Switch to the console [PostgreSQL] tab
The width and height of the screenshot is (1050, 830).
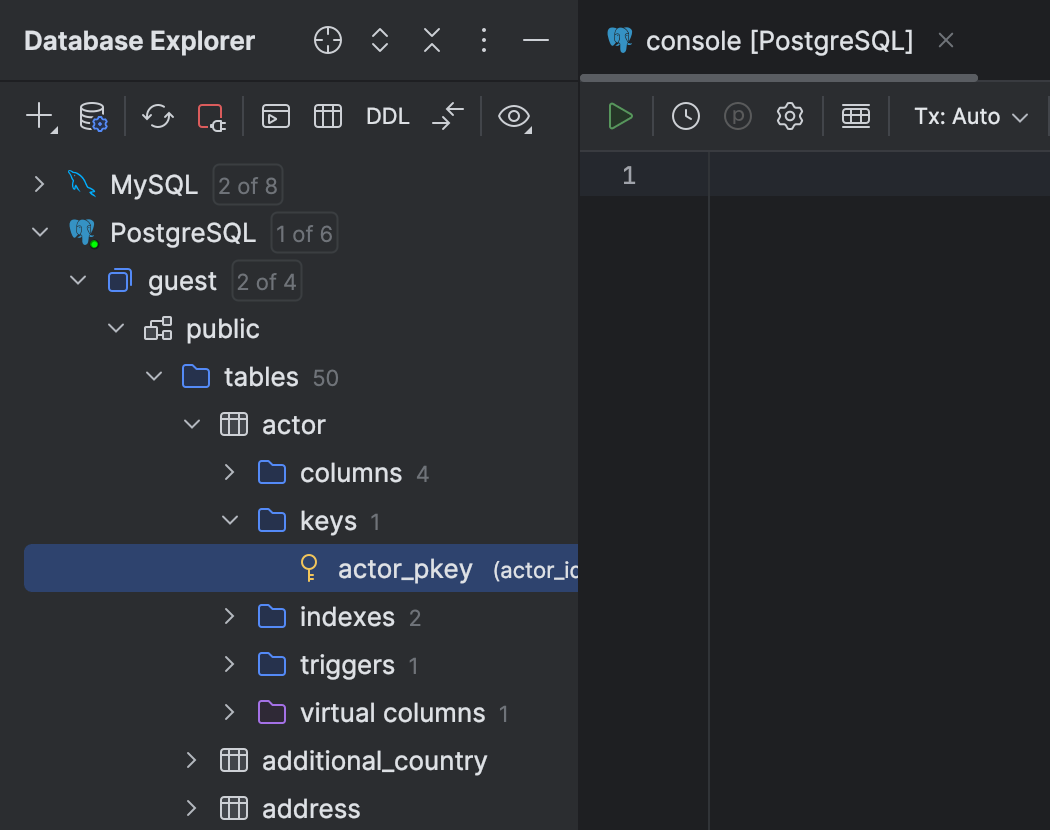[x=780, y=41]
